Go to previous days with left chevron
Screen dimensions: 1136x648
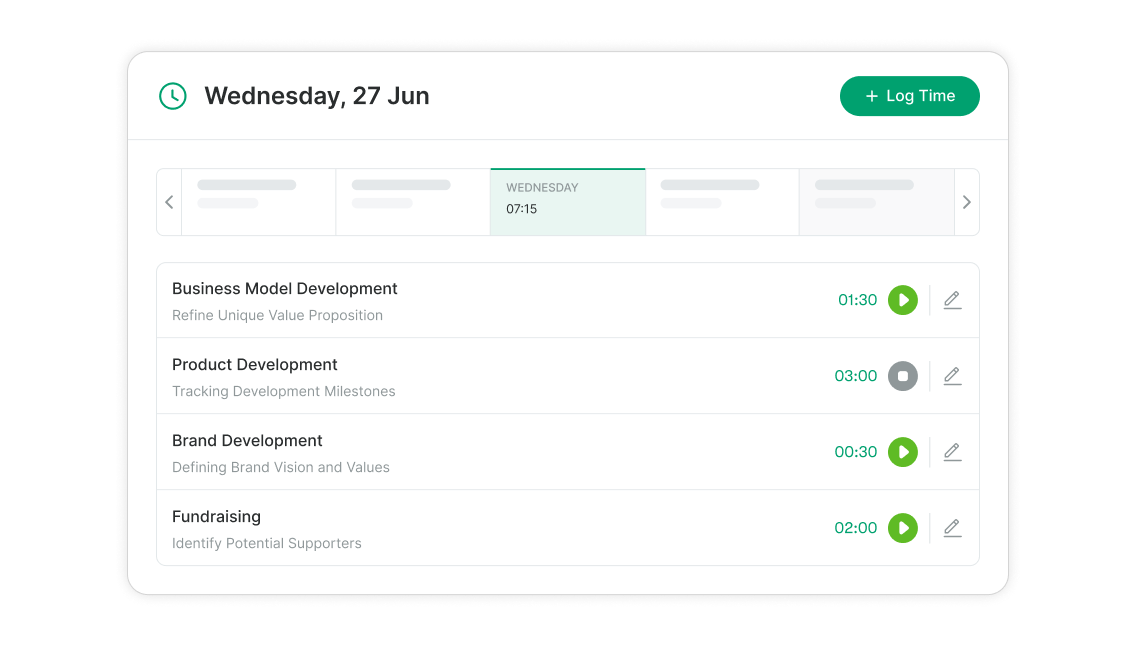[x=169, y=202]
